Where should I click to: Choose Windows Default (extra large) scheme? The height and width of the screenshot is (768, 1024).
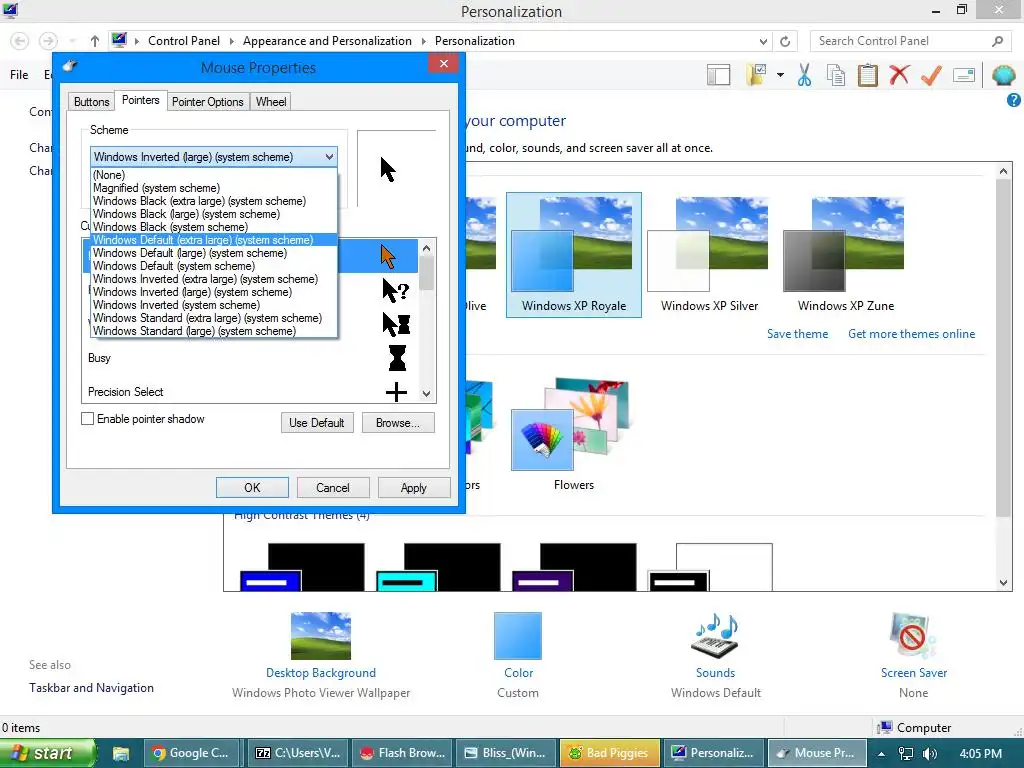pyautogui.click(x=214, y=240)
